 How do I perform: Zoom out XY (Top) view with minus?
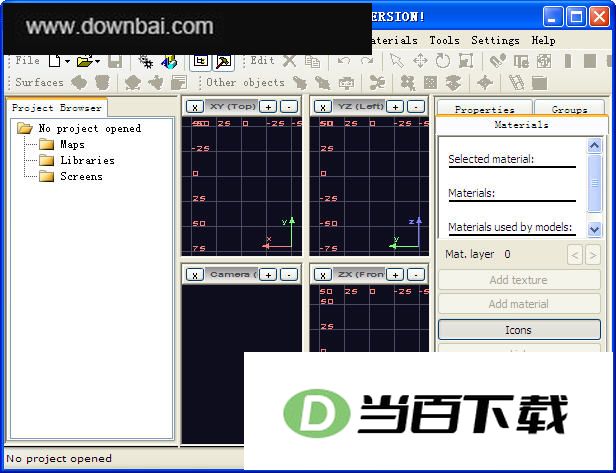point(289,106)
